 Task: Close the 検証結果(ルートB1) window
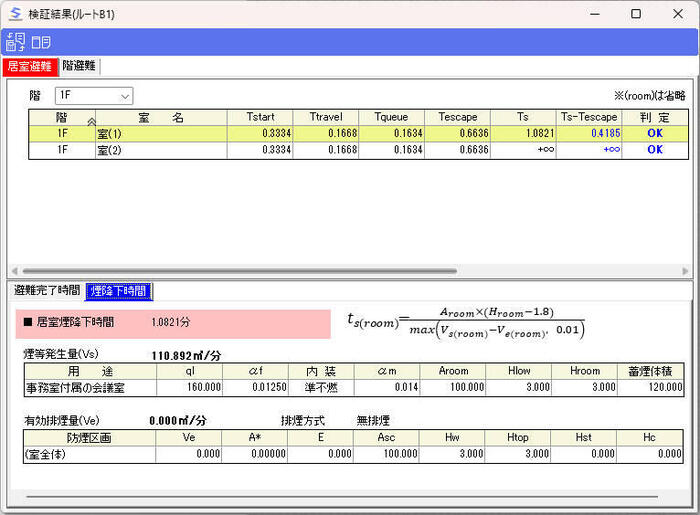tap(678, 14)
